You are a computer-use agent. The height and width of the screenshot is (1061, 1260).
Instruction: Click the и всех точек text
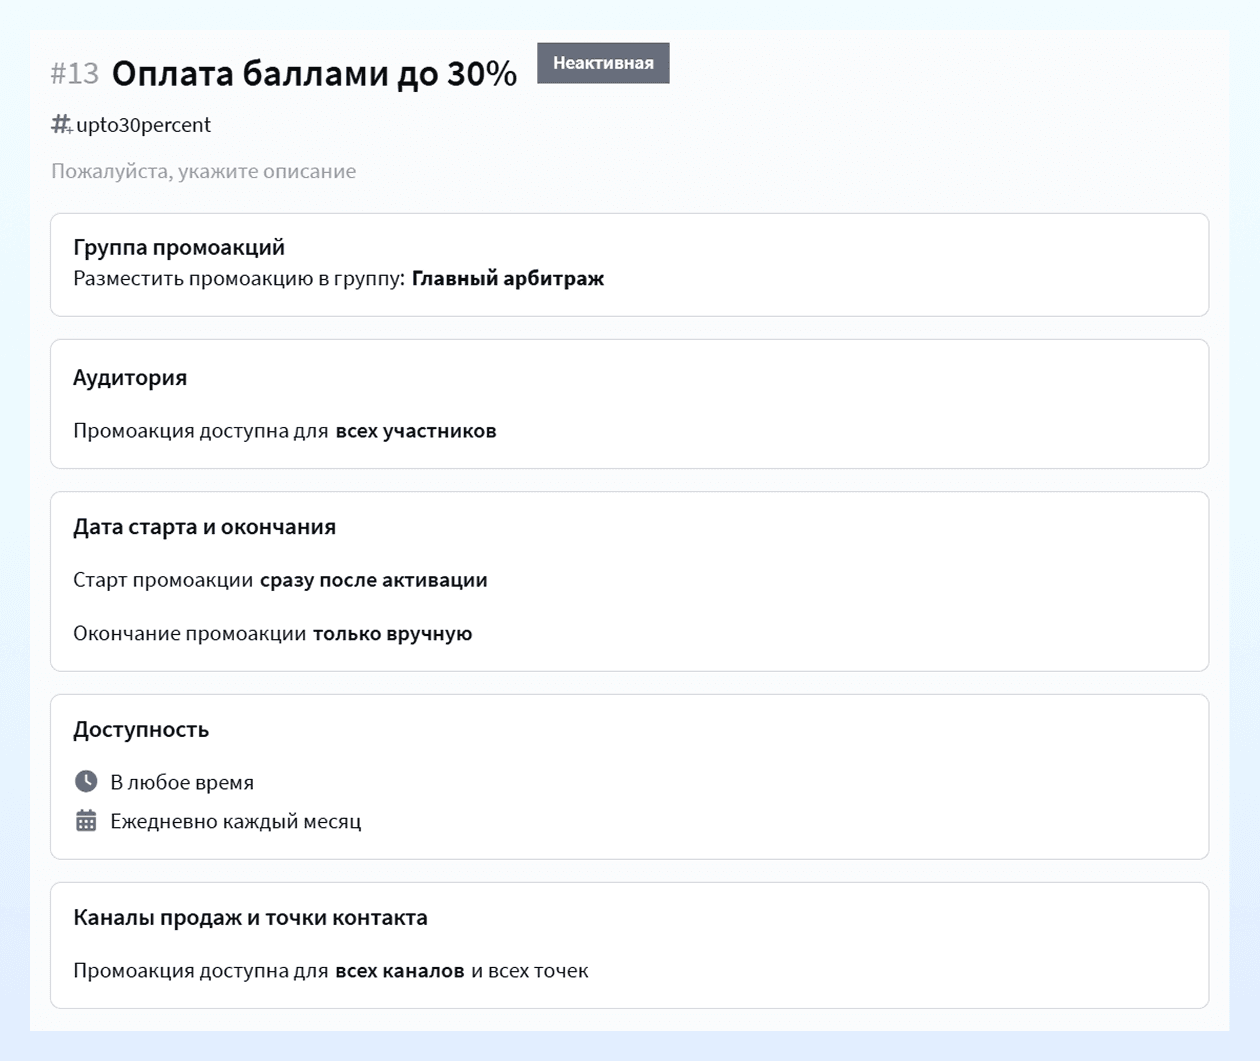[530, 970]
